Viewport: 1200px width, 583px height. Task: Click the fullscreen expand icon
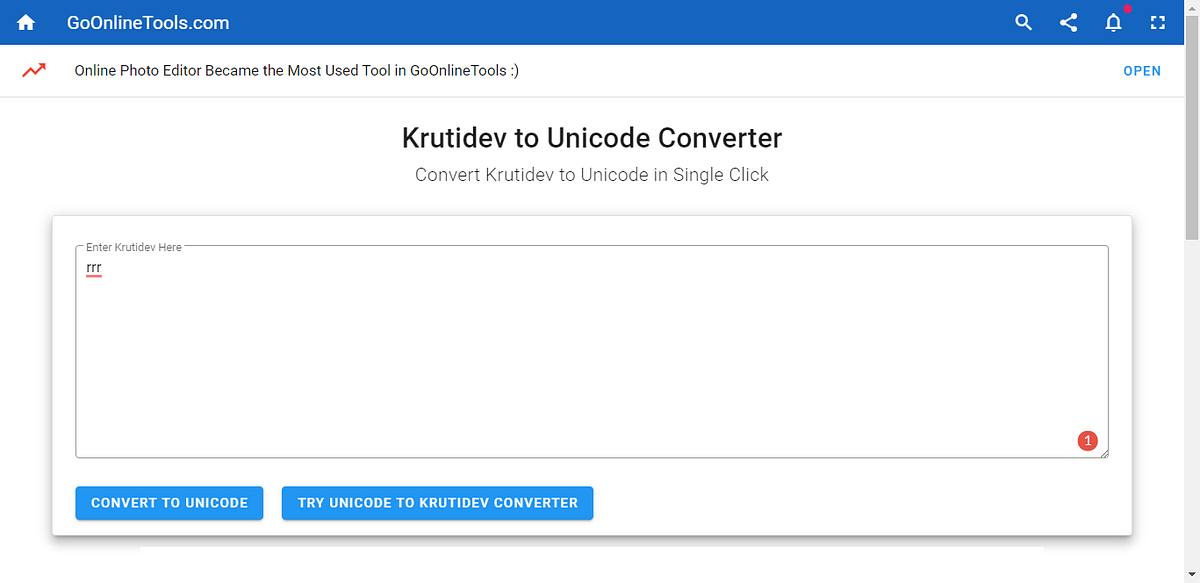(1158, 21)
